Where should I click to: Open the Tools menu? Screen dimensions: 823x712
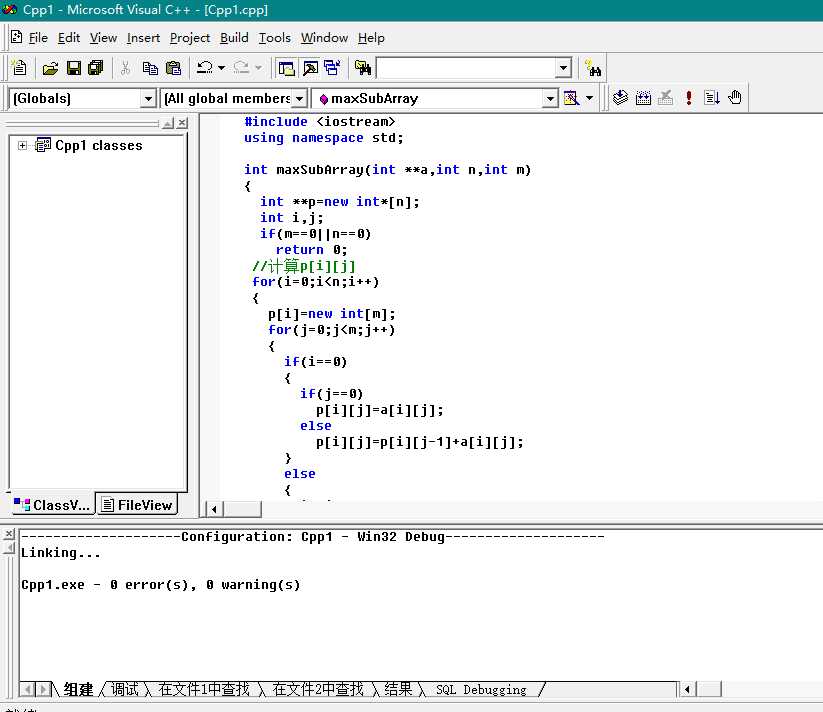click(x=275, y=38)
